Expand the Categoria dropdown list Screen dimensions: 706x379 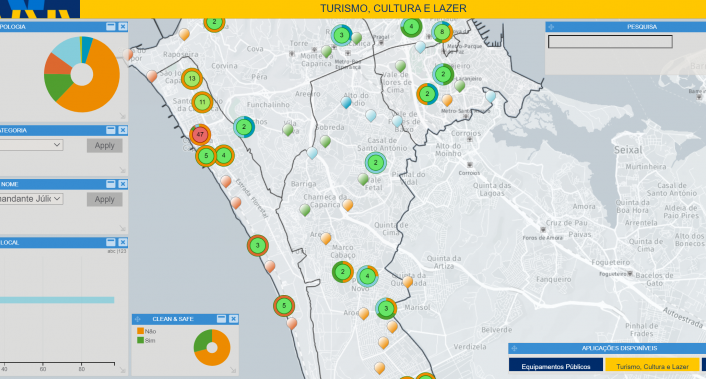[31, 145]
